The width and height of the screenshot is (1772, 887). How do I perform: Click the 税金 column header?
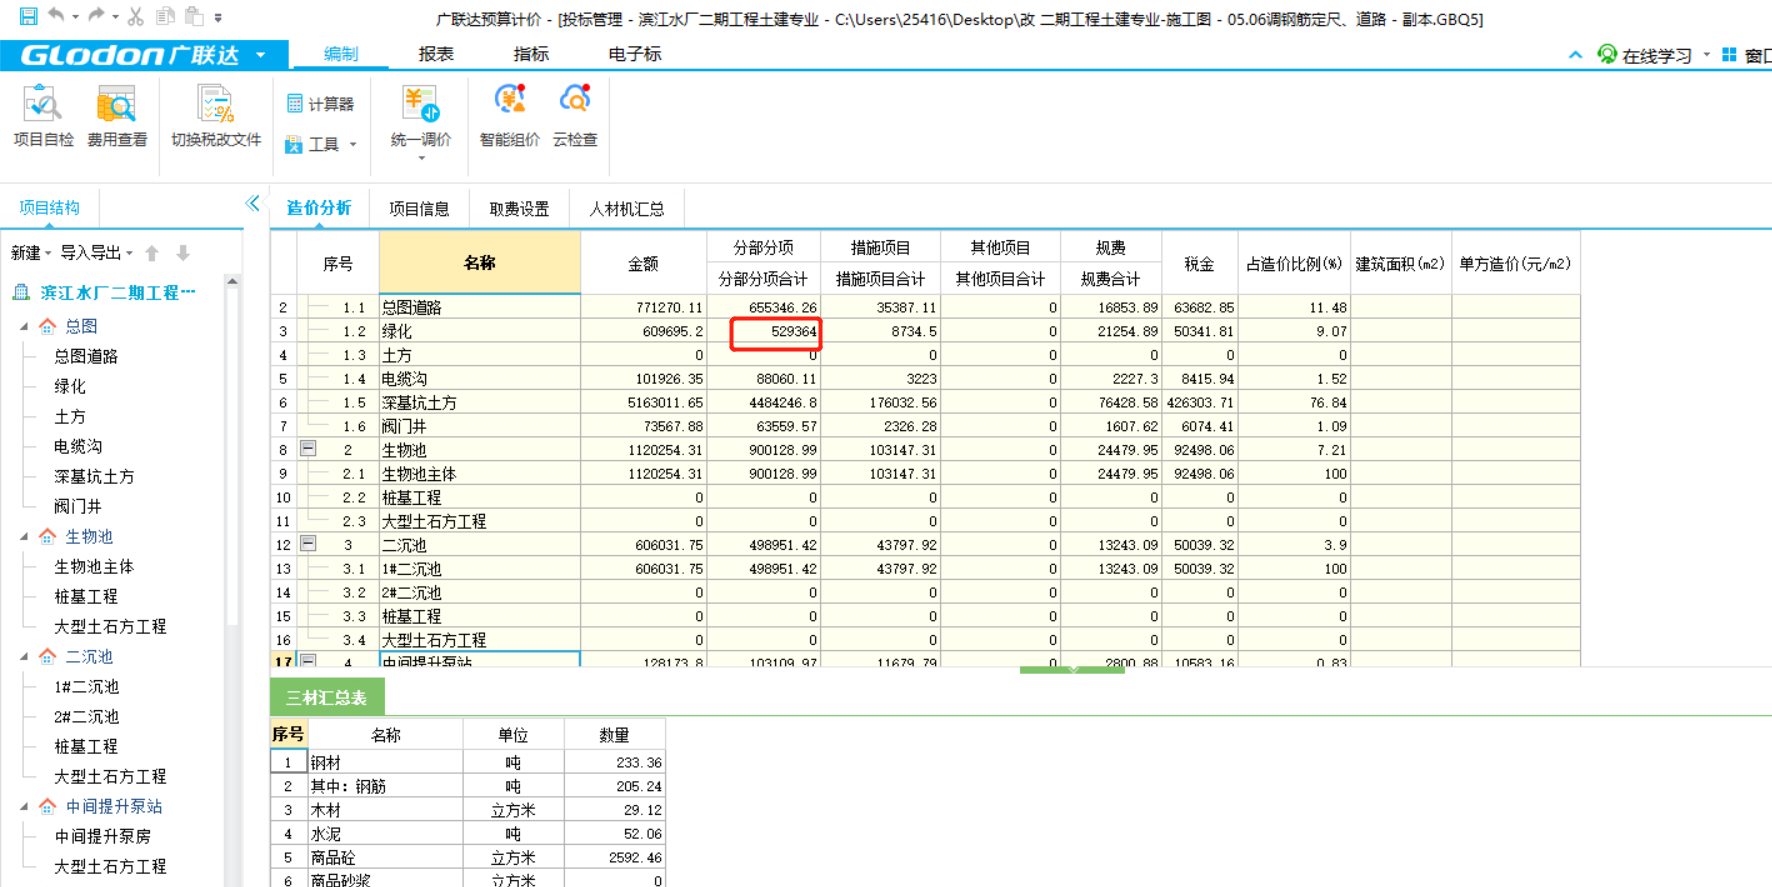point(1199,263)
